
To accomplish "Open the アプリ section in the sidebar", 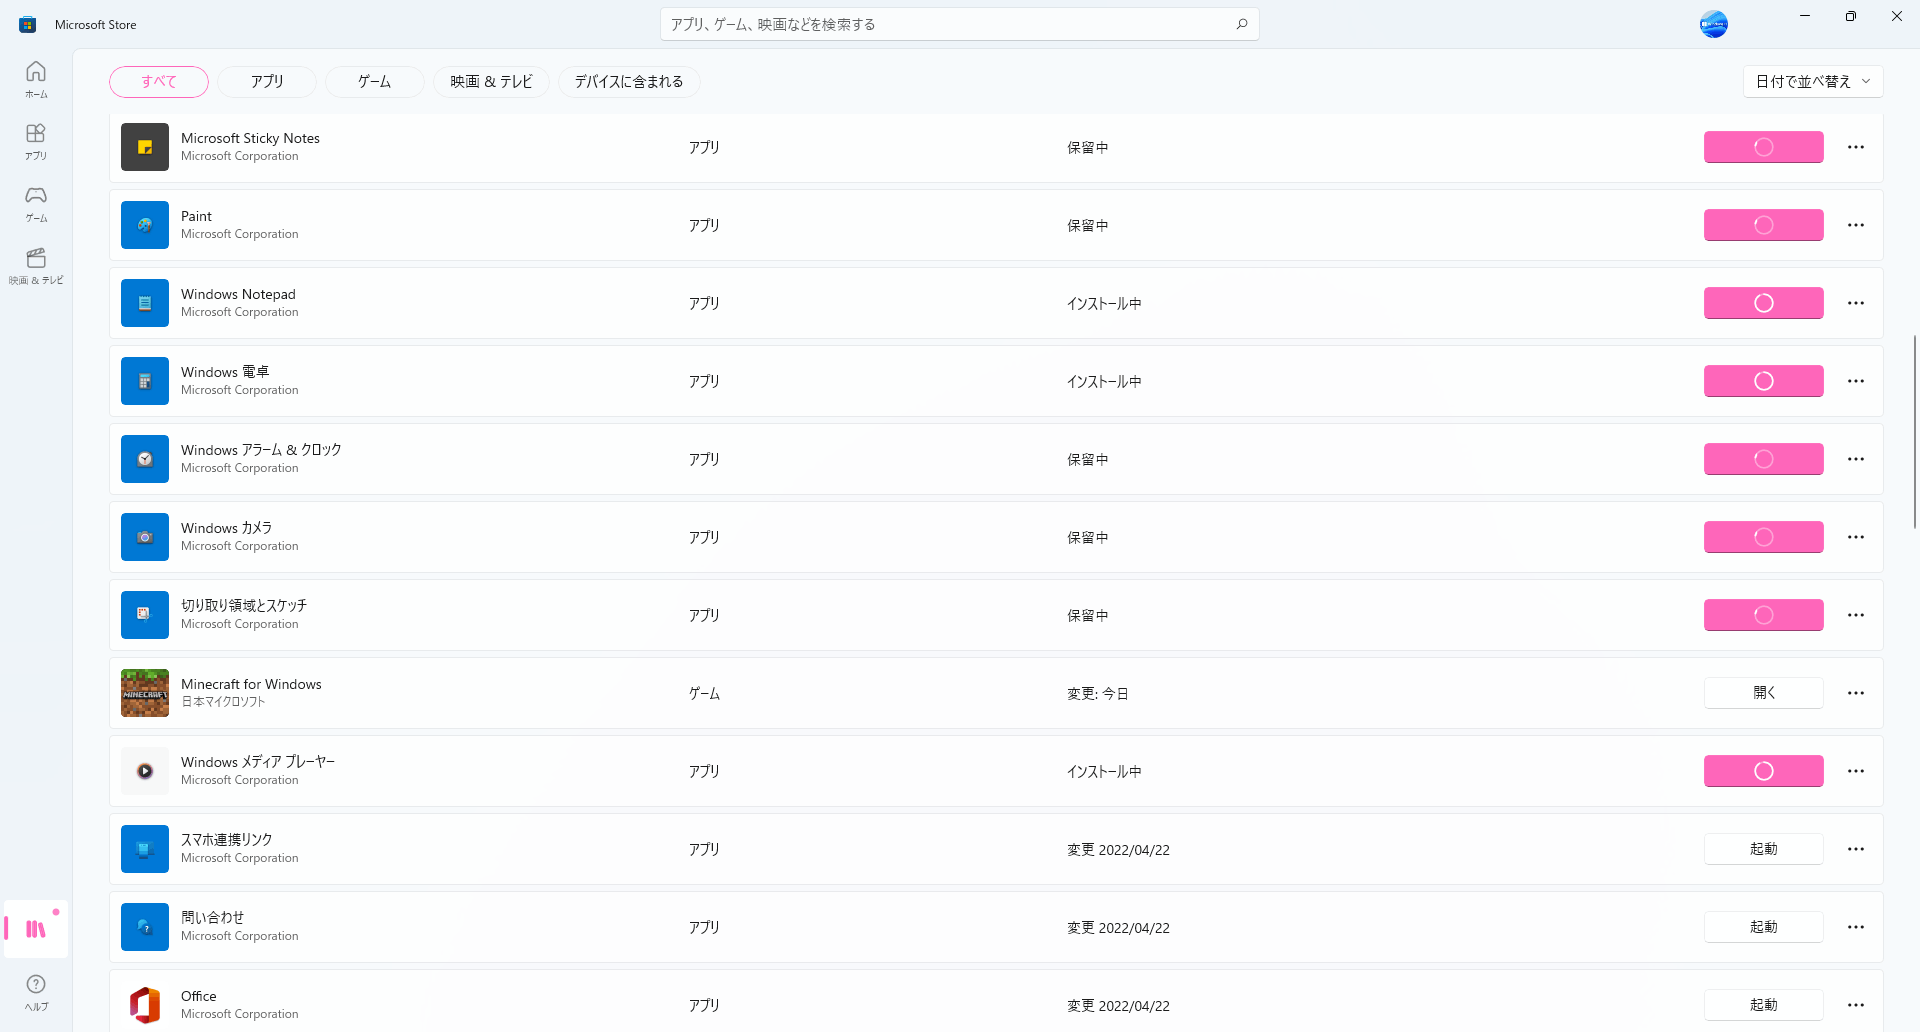I will [x=36, y=142].
